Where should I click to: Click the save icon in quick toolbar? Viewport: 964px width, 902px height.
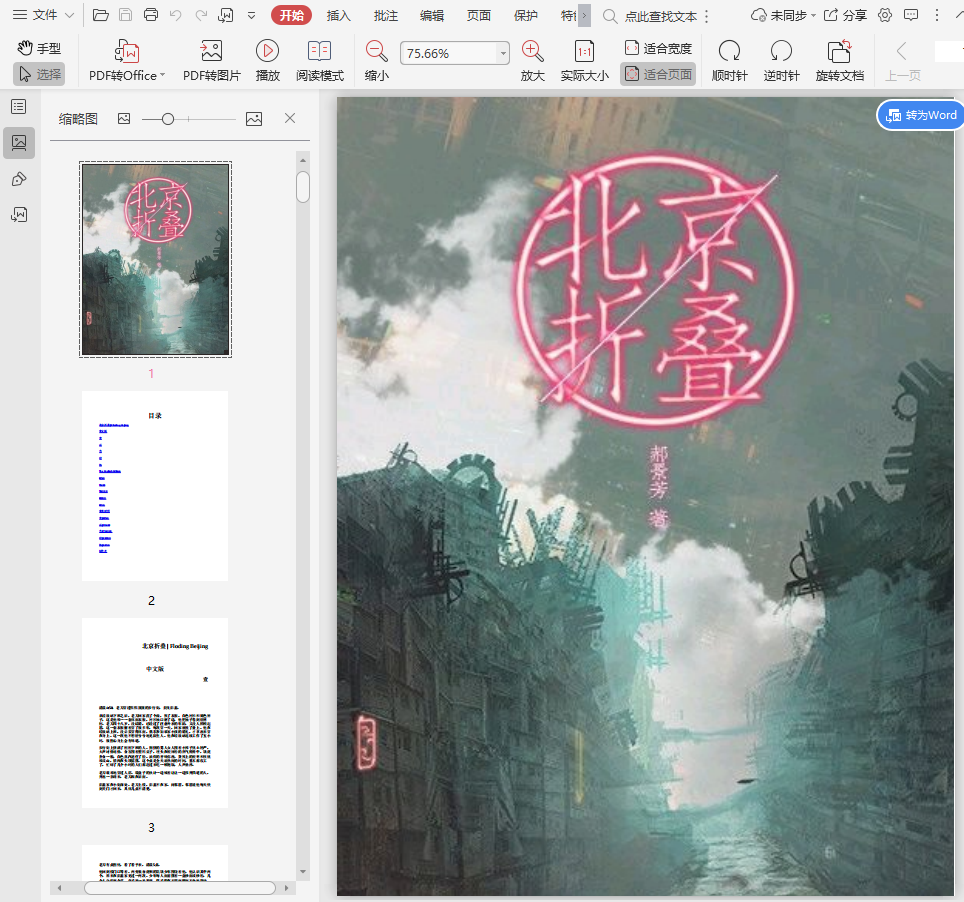(125, 15)
